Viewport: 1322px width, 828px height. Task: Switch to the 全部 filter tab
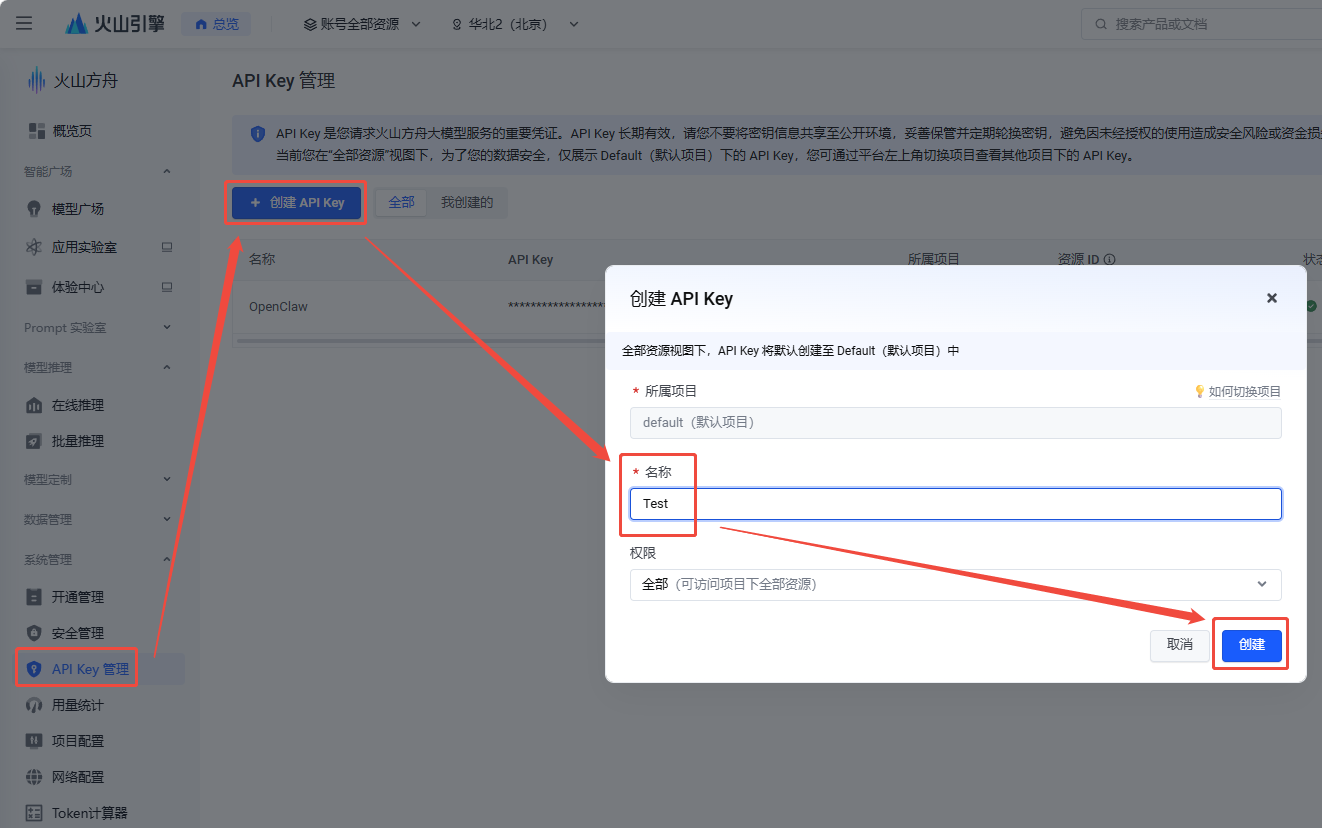pos(401,202)
